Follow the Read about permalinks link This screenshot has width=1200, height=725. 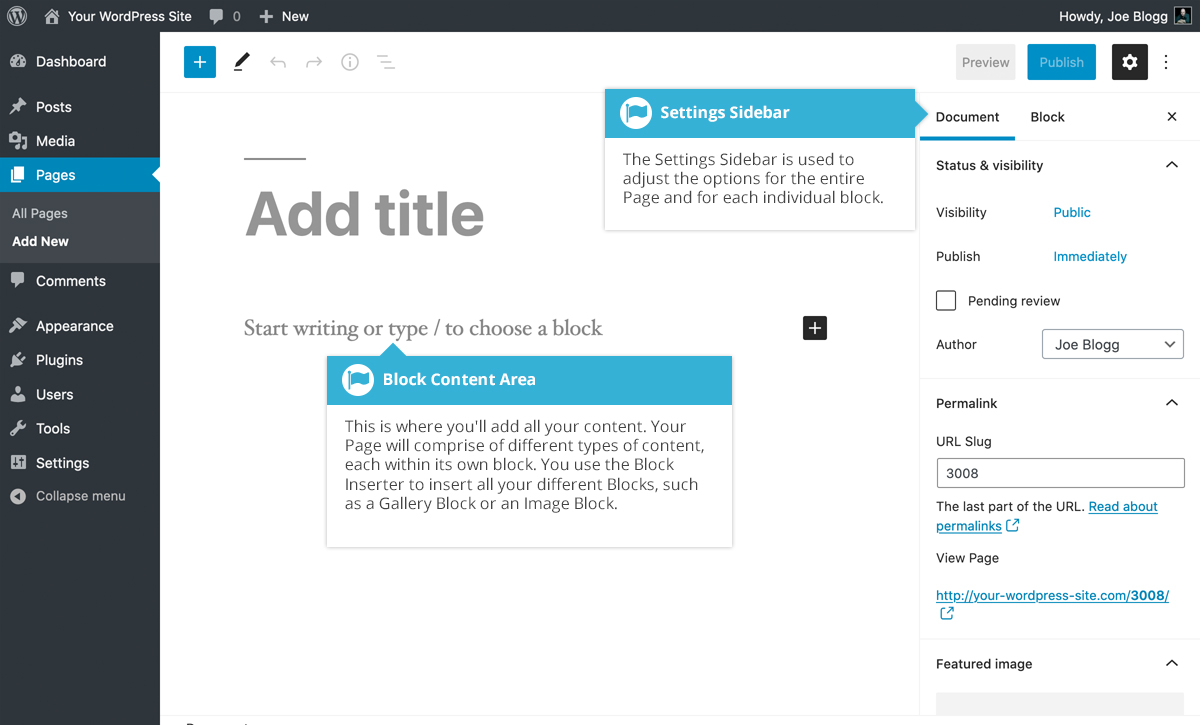click(x=1122, y=506)
